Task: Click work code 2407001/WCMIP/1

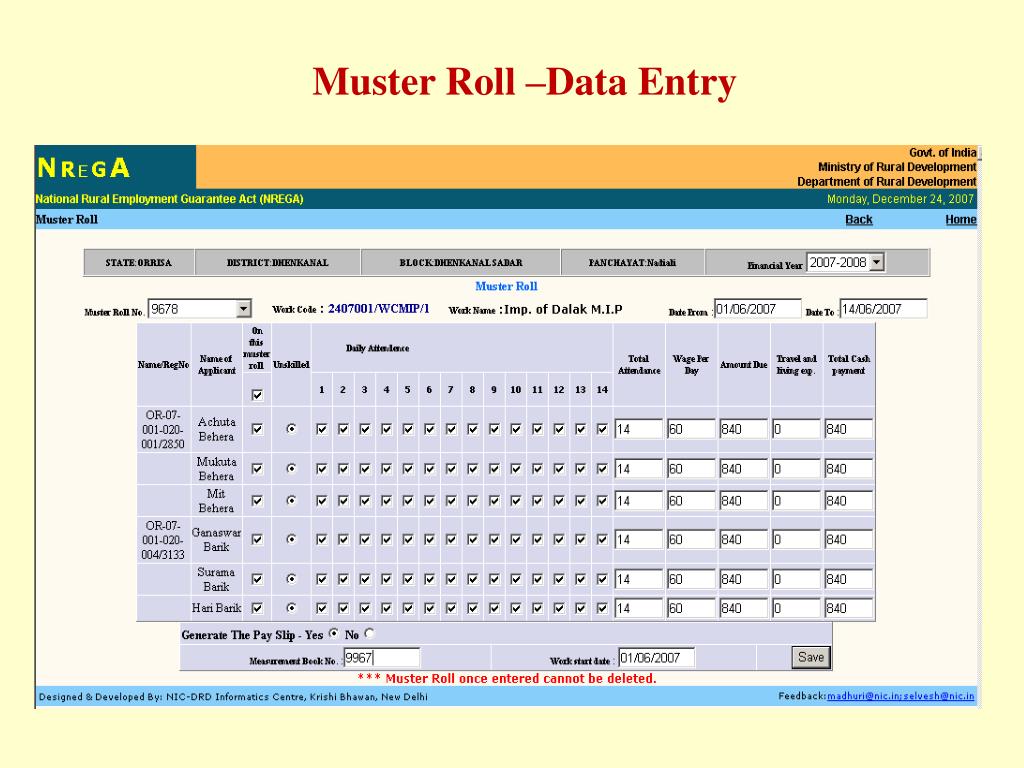Action: (x=379, y=309)
